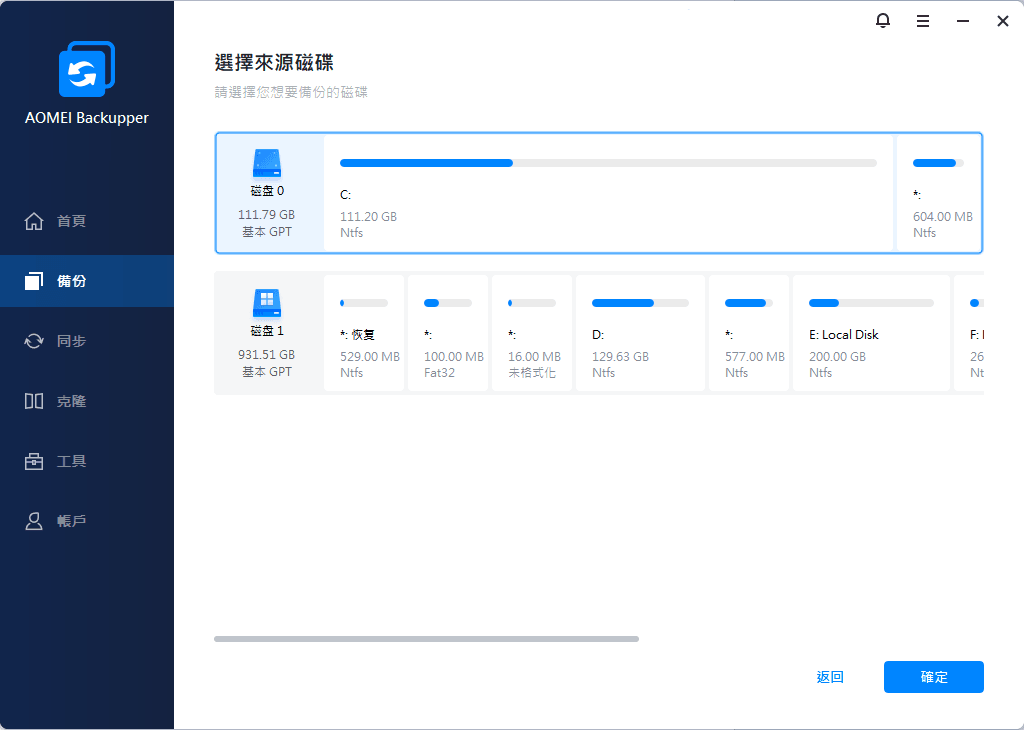Click the Clone sidebar icon
The width and height of the screenshot is (1024, 730).
point(34,401)
